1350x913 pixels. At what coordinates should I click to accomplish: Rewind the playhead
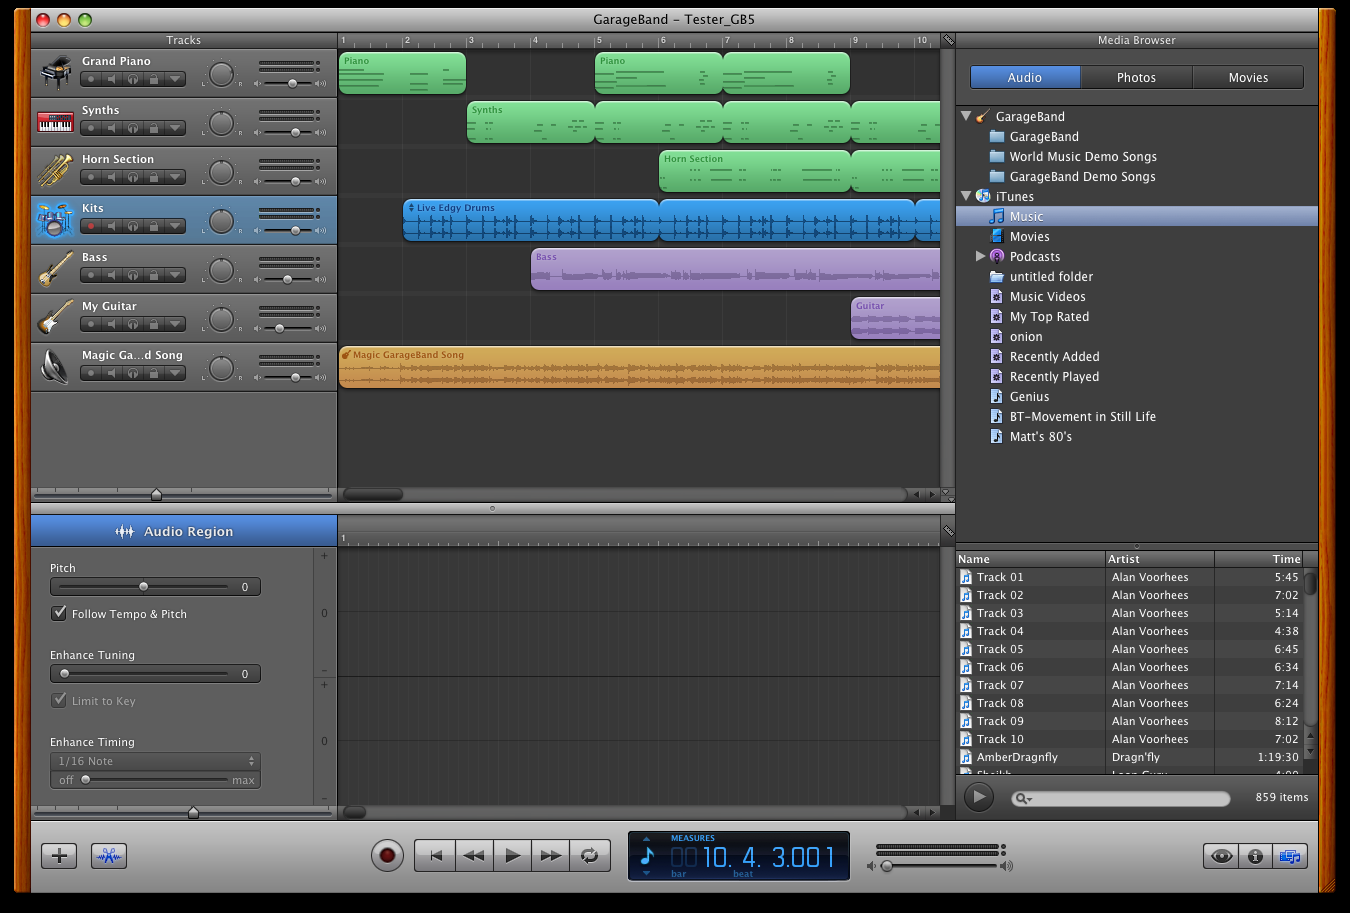click(474, 855)
